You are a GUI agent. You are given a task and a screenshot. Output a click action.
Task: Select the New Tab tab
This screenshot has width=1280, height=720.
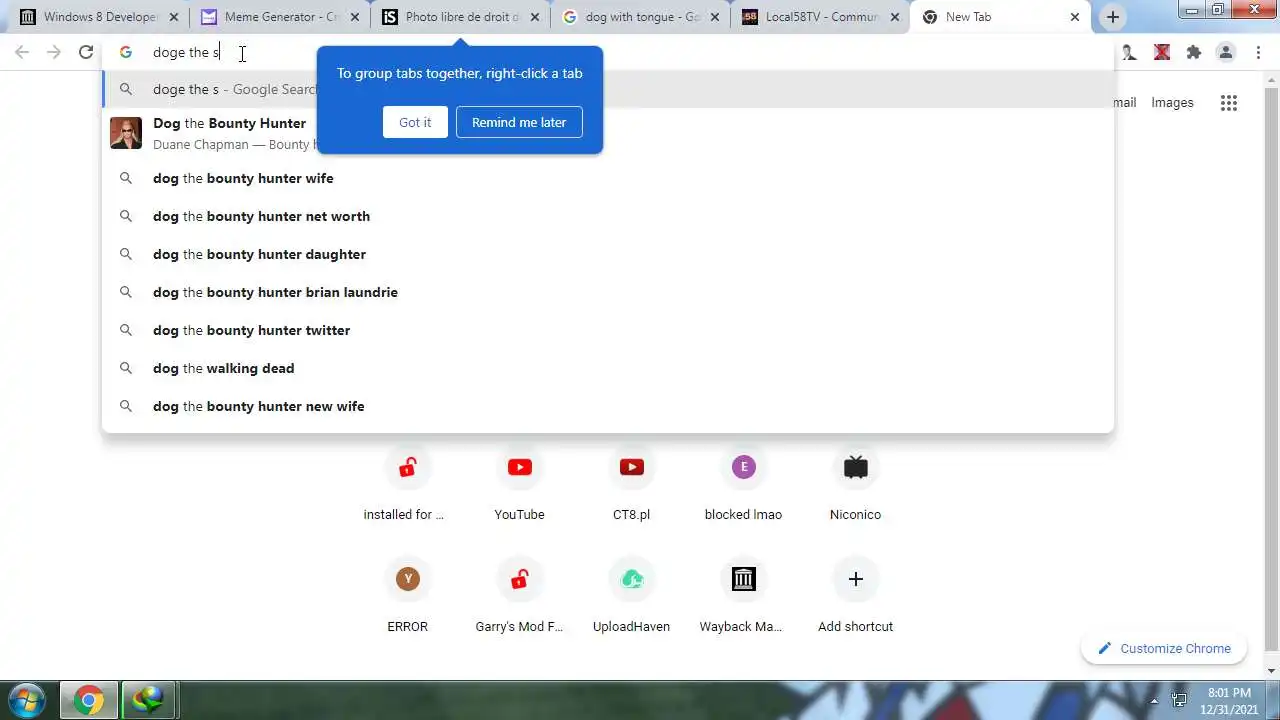click(1000, 17)
